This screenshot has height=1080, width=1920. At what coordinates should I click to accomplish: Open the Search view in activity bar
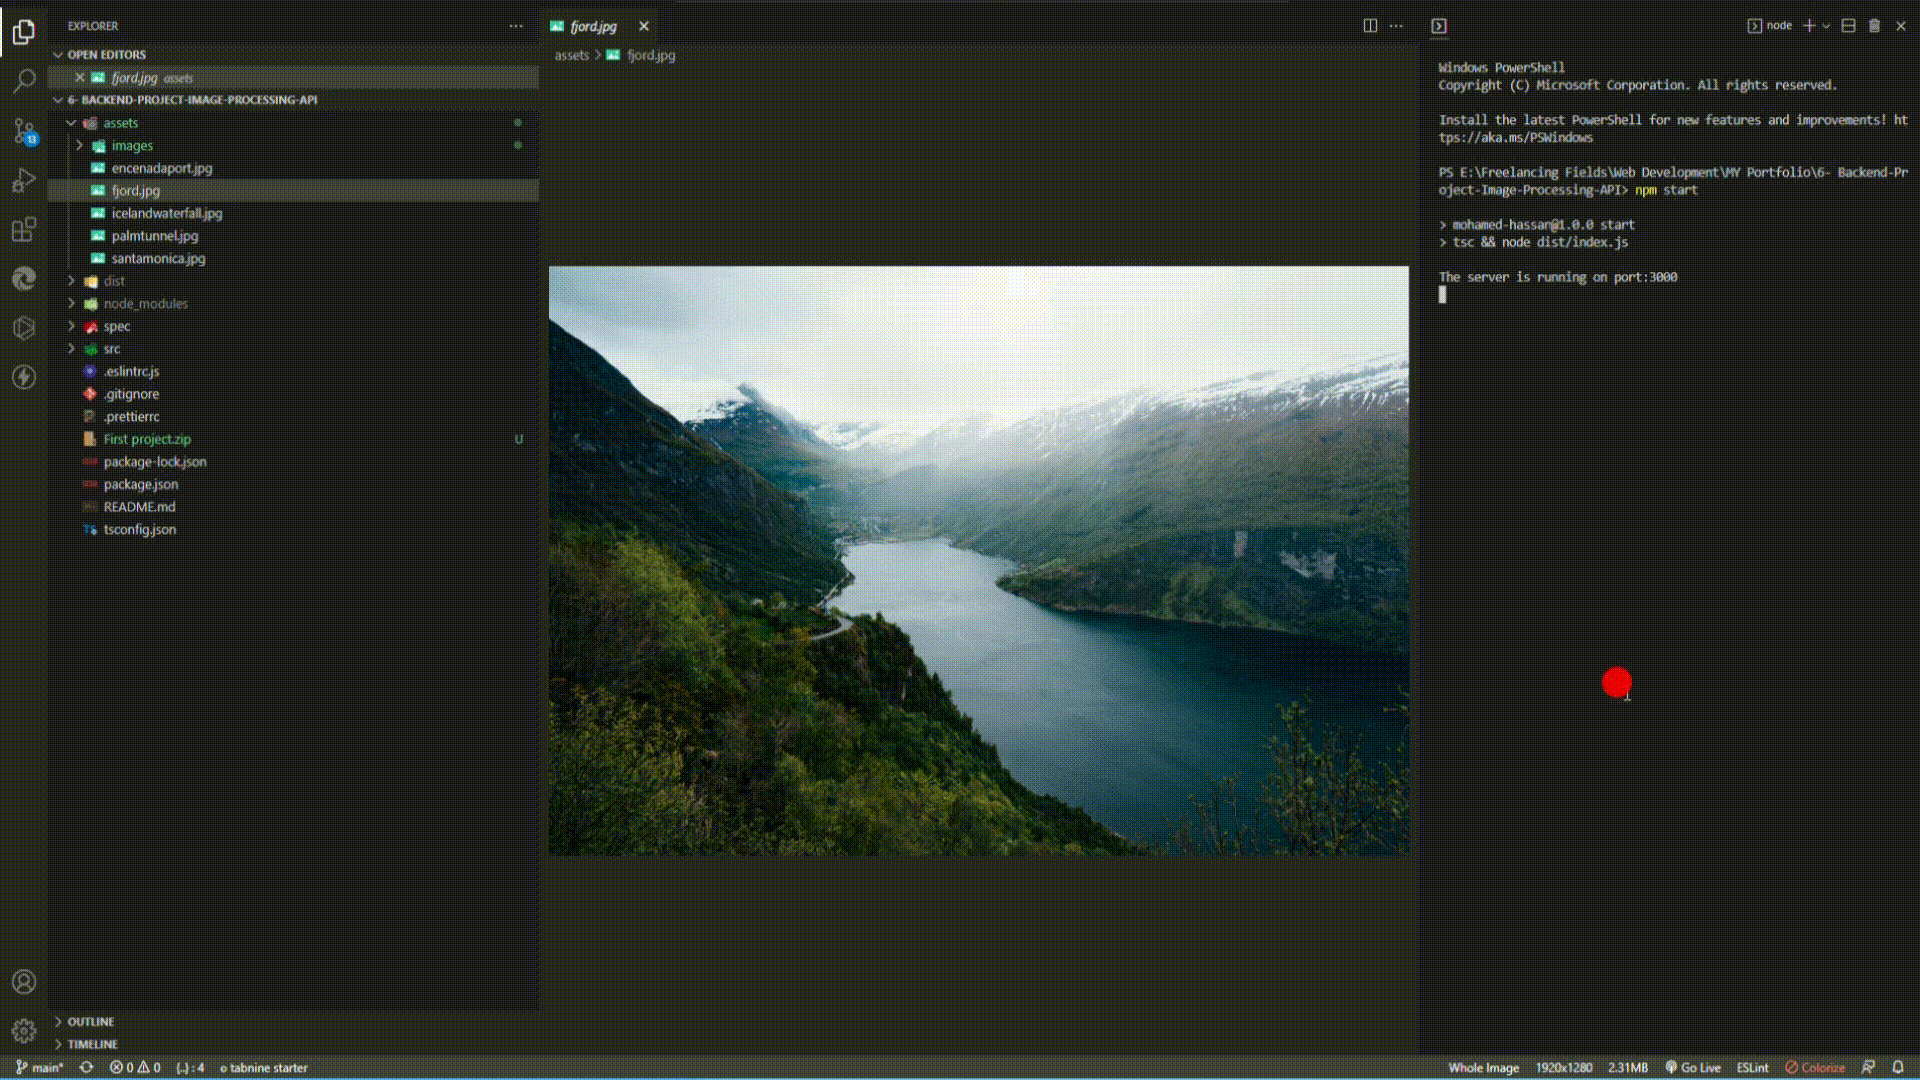24,81
